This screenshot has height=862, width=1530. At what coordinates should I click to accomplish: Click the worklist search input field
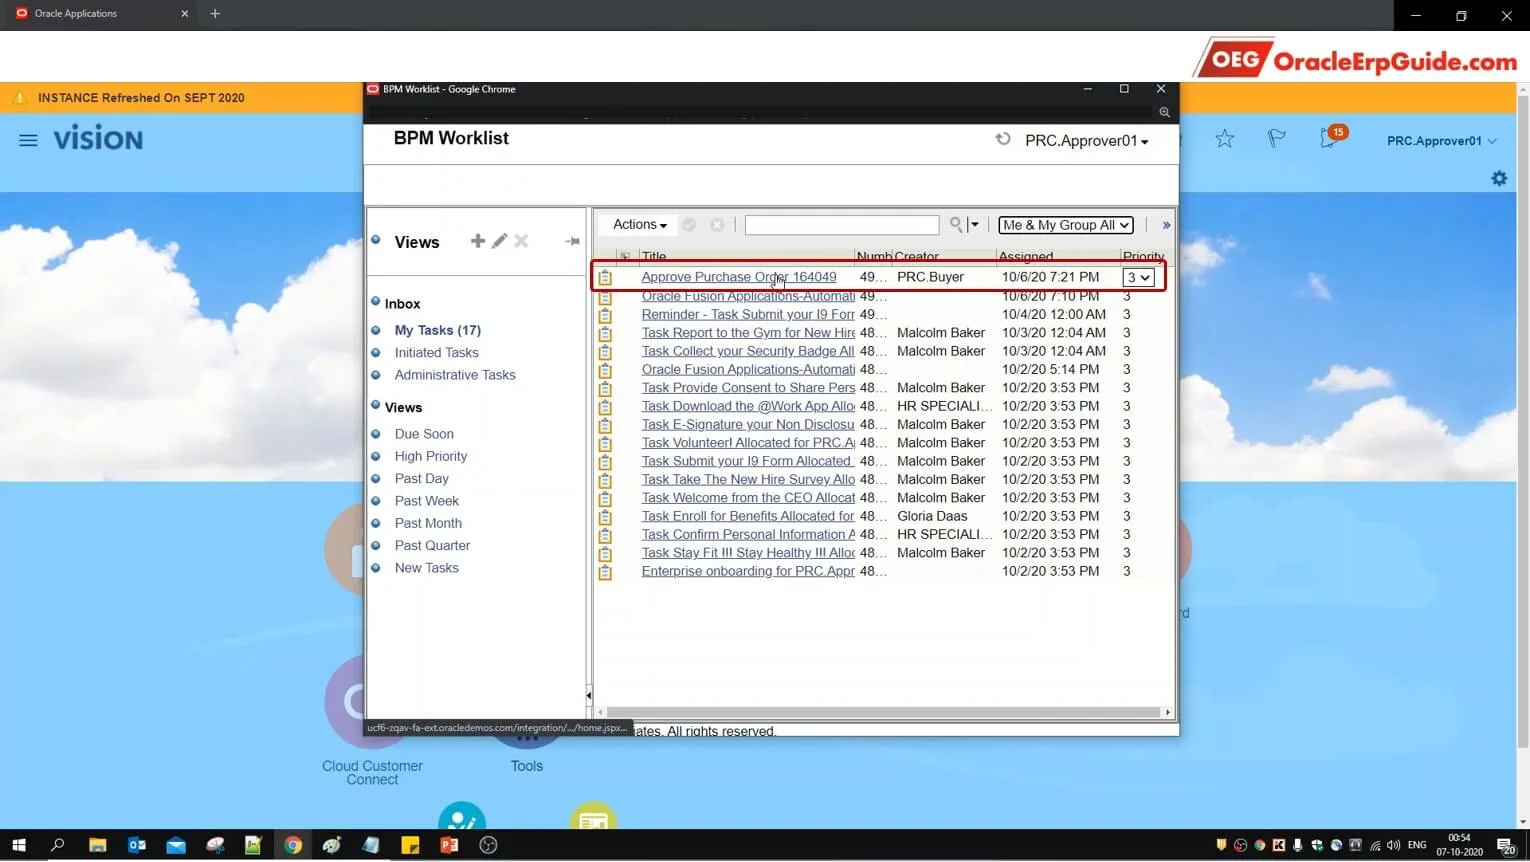842,225
